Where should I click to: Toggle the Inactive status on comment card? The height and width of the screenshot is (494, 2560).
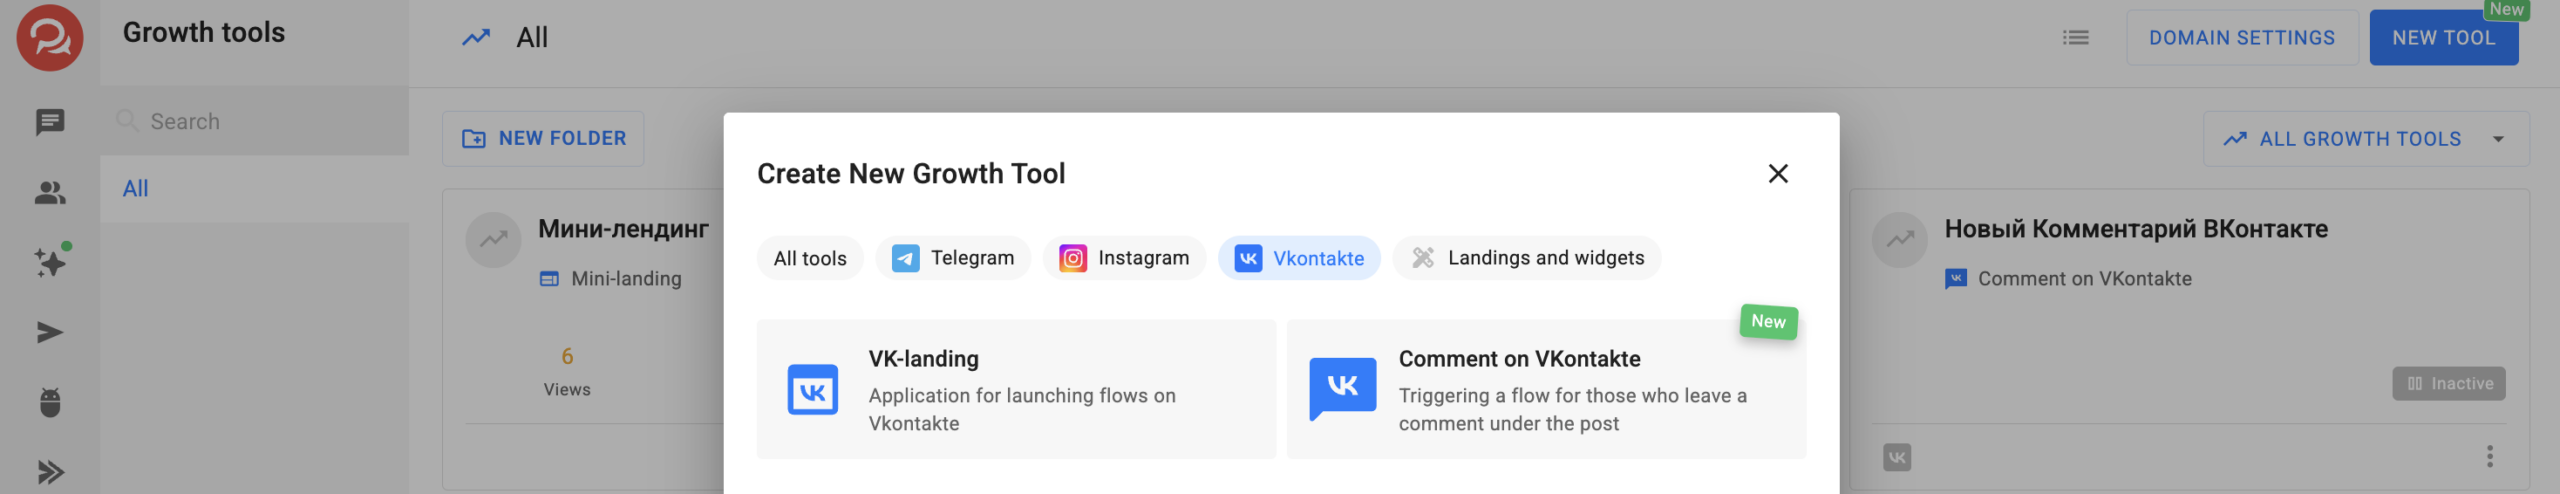pos(2448,384)
